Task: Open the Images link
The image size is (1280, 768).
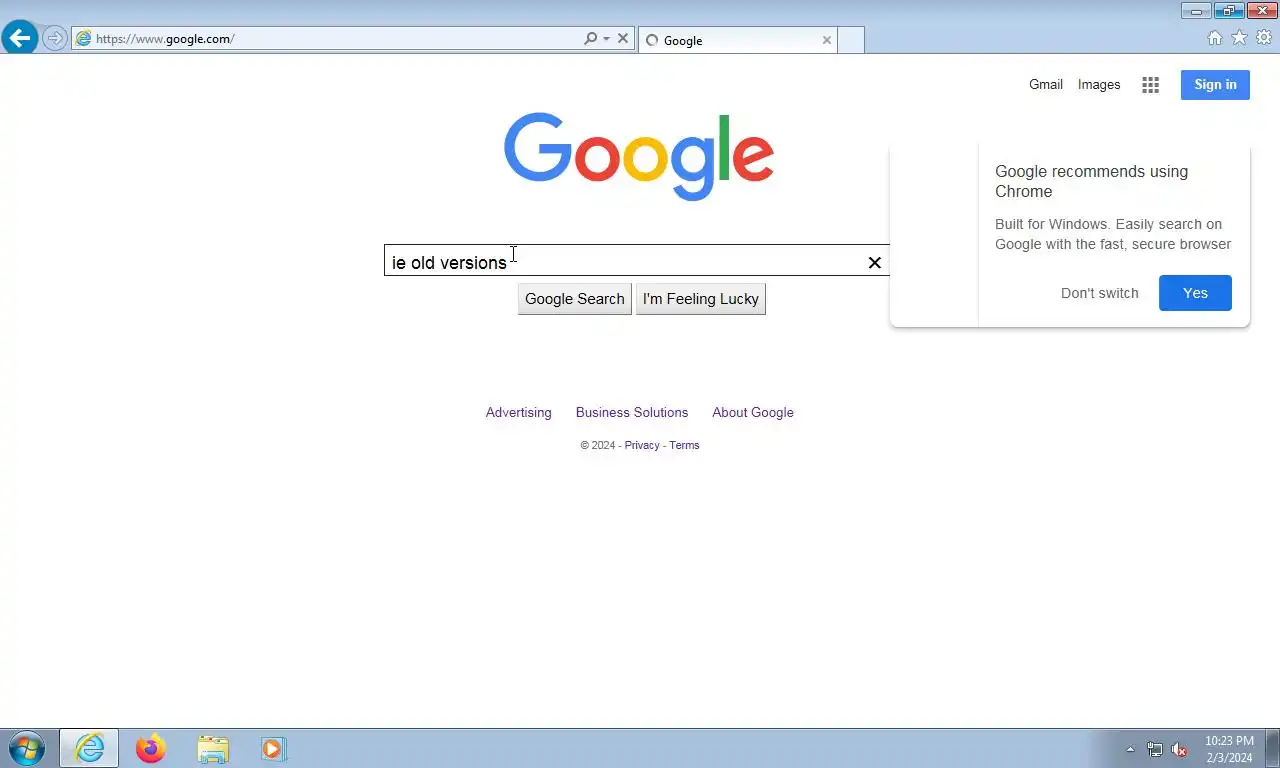Action: (x=1099, y=84)
